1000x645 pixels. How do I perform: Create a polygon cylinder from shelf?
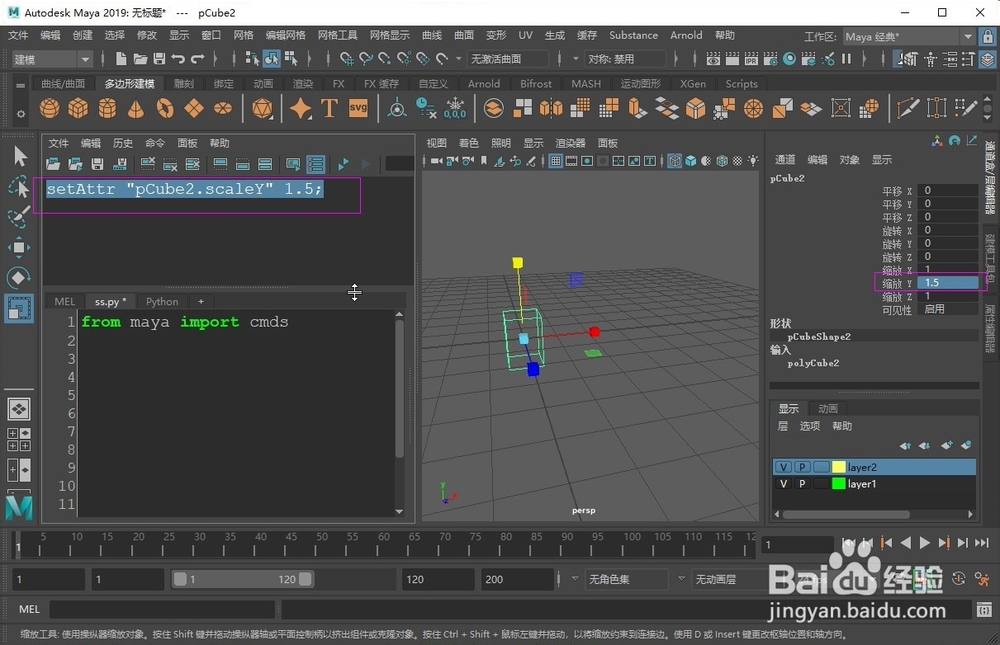tap(107, 108)
